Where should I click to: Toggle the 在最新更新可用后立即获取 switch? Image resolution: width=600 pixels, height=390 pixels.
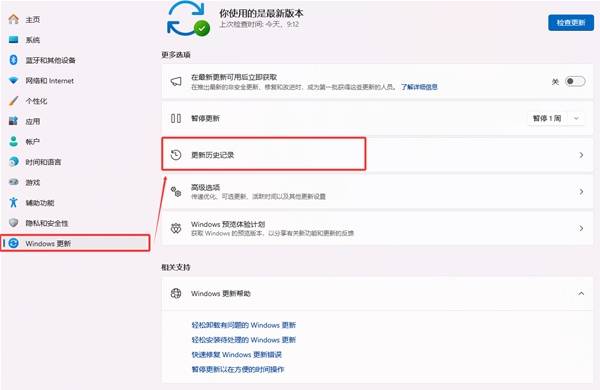click(x=575, y=81)
